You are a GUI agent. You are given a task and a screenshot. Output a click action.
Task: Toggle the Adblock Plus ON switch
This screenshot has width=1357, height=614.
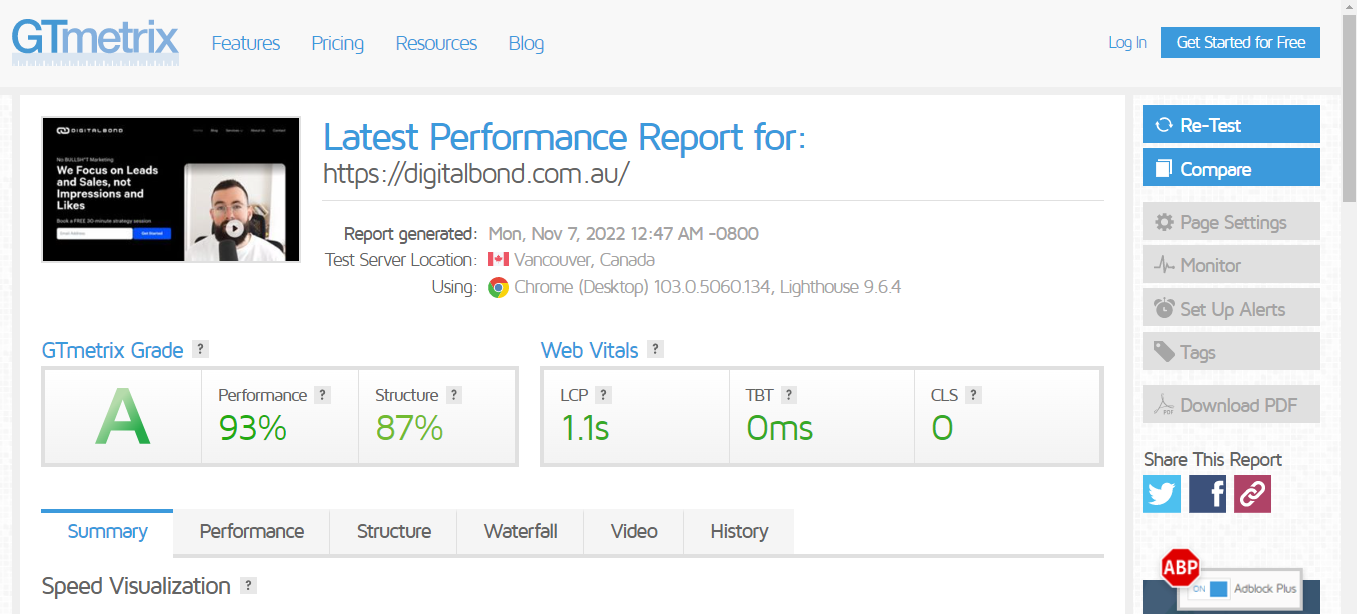point(1210,589)
